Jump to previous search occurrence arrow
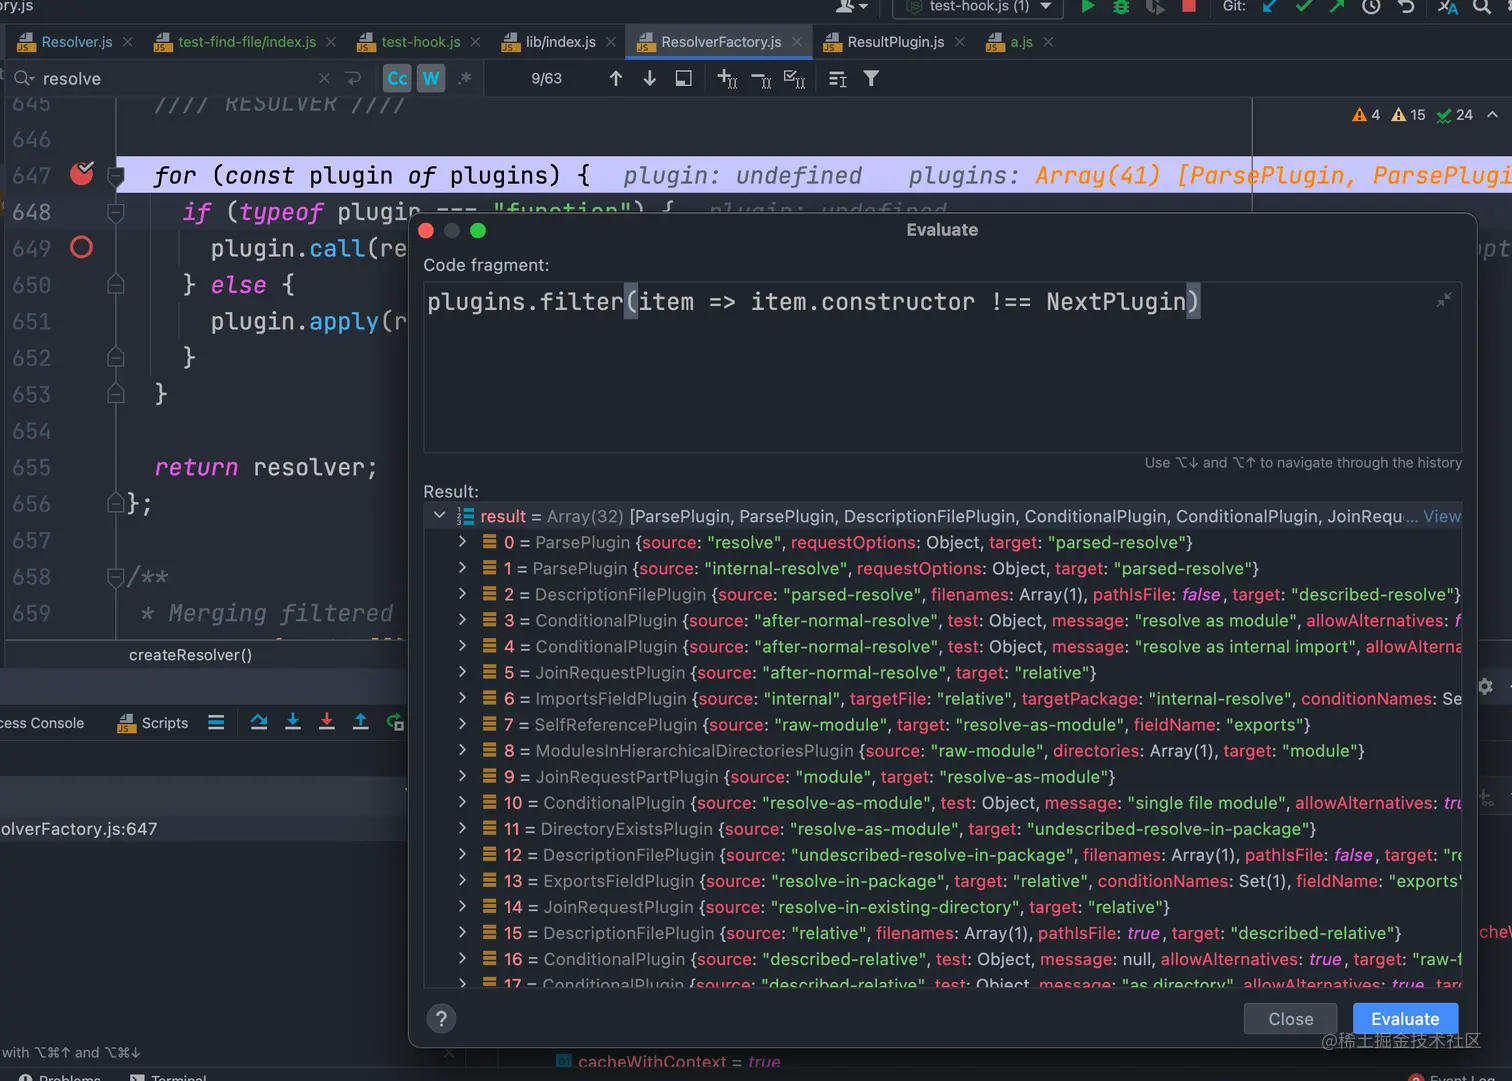 (x=615, y=78)
